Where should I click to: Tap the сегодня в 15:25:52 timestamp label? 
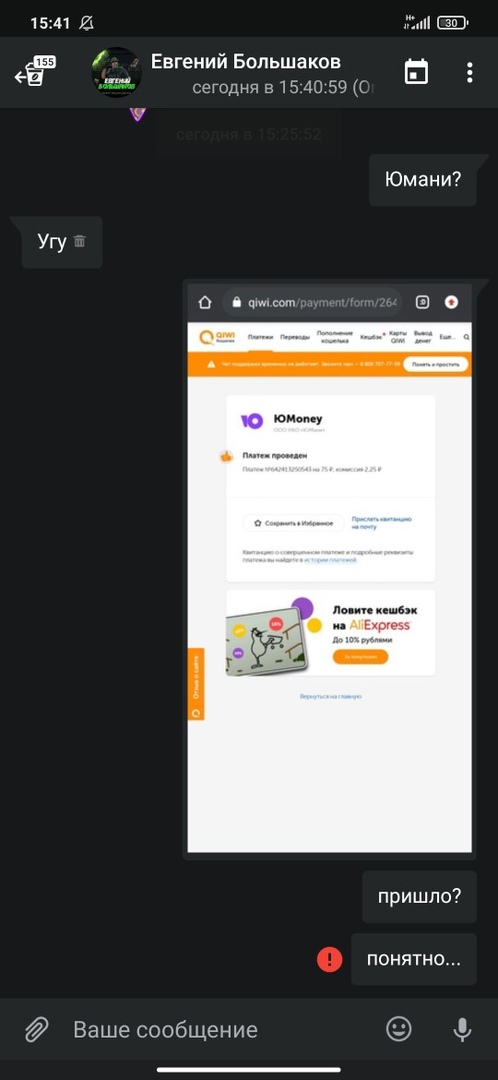click(x=249, y=134)
